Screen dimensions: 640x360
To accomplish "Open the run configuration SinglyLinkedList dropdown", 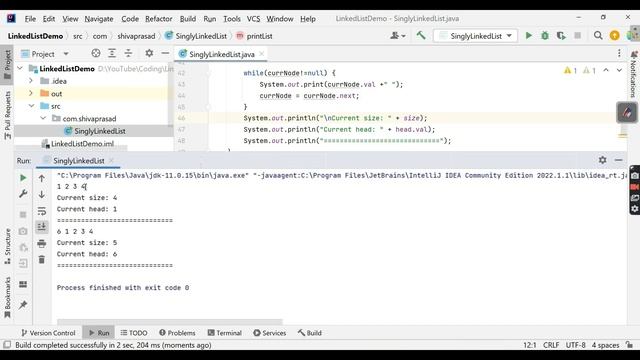I will [x=476, y=36].
